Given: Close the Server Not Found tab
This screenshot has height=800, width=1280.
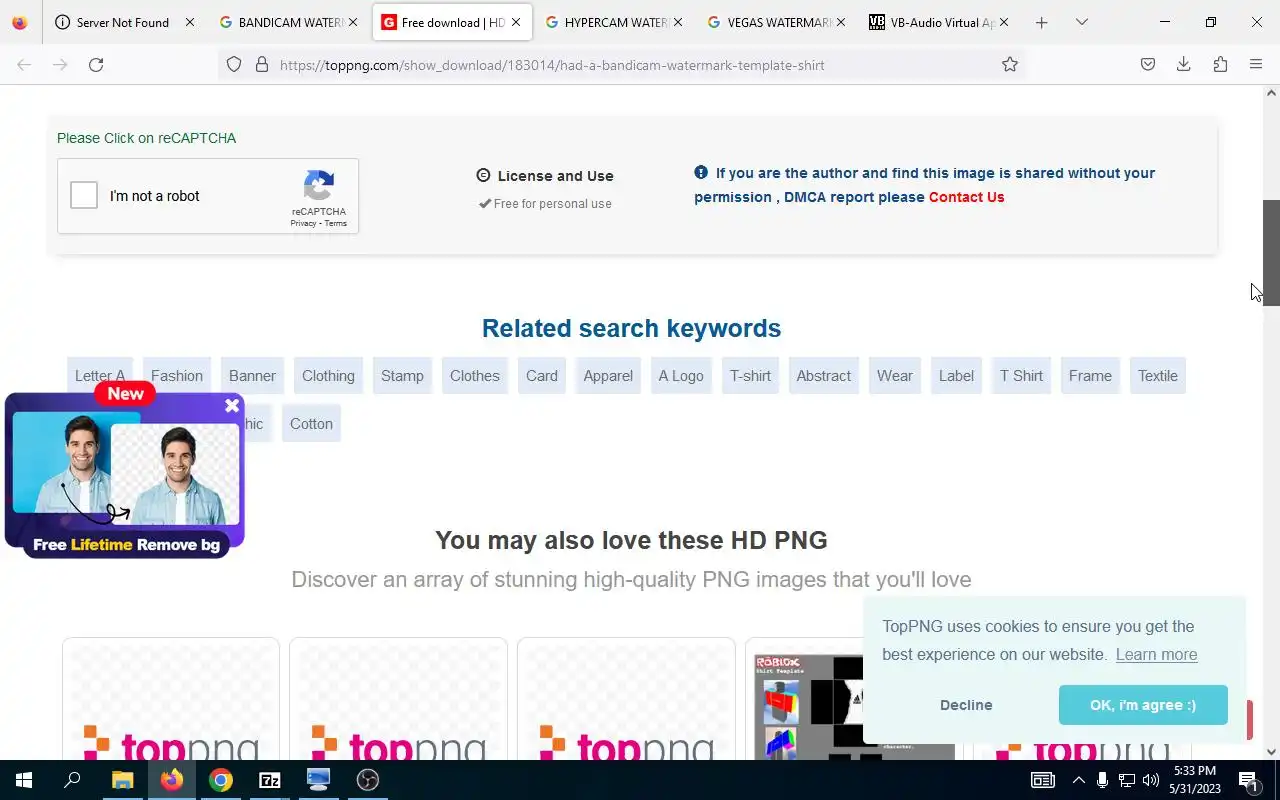Looking at the screenshot, I should [190, 22].
